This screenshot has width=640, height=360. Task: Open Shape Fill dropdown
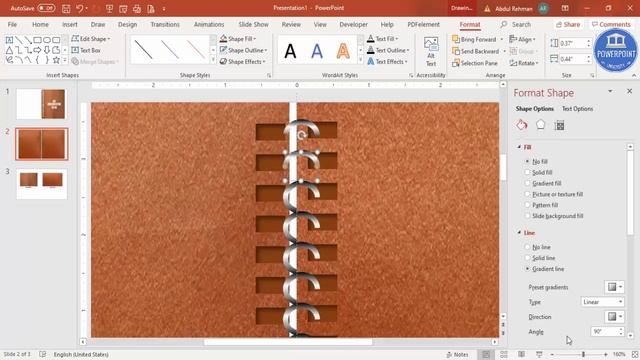click(x=238, y=39)
